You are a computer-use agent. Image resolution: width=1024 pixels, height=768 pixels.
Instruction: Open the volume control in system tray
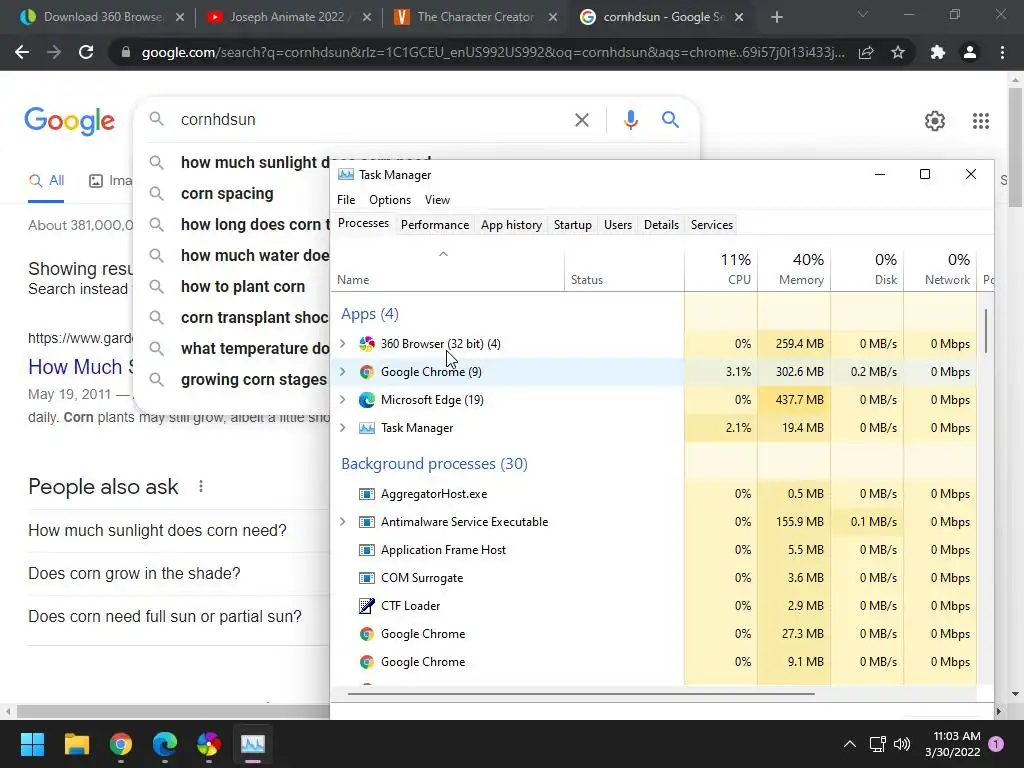(x=902, y=744)
